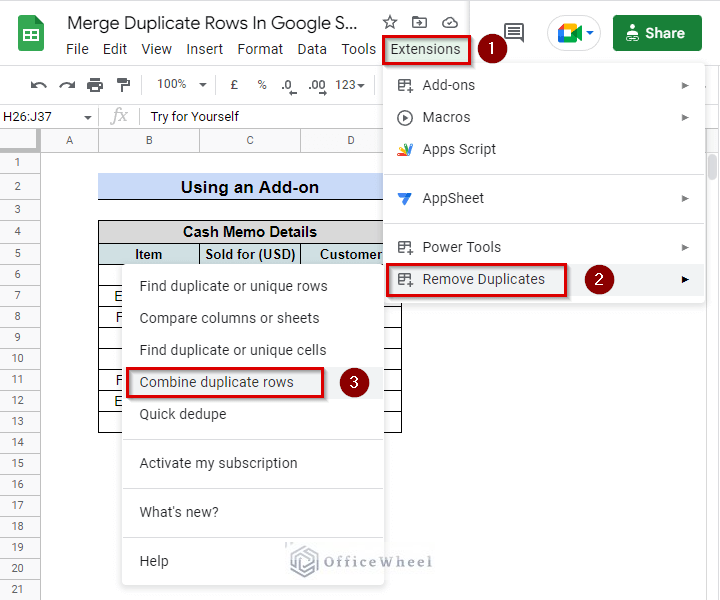
Task: Expand the Power Tools submenu
Action: pyautogui.click(x=544, y=247)
